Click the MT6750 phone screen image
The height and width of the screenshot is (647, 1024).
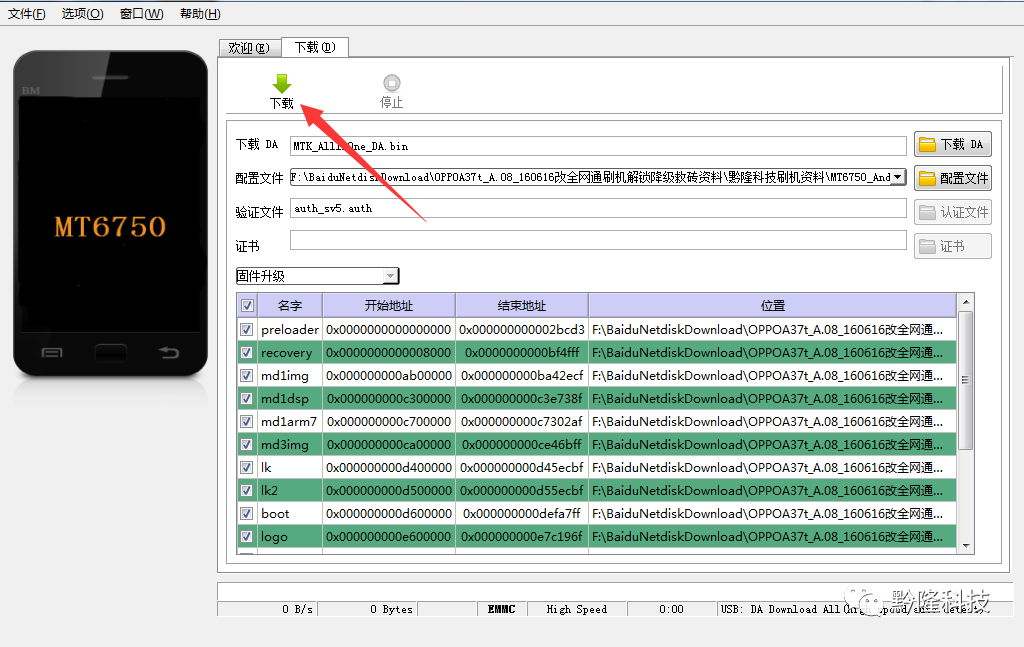(x=110, y=214)
